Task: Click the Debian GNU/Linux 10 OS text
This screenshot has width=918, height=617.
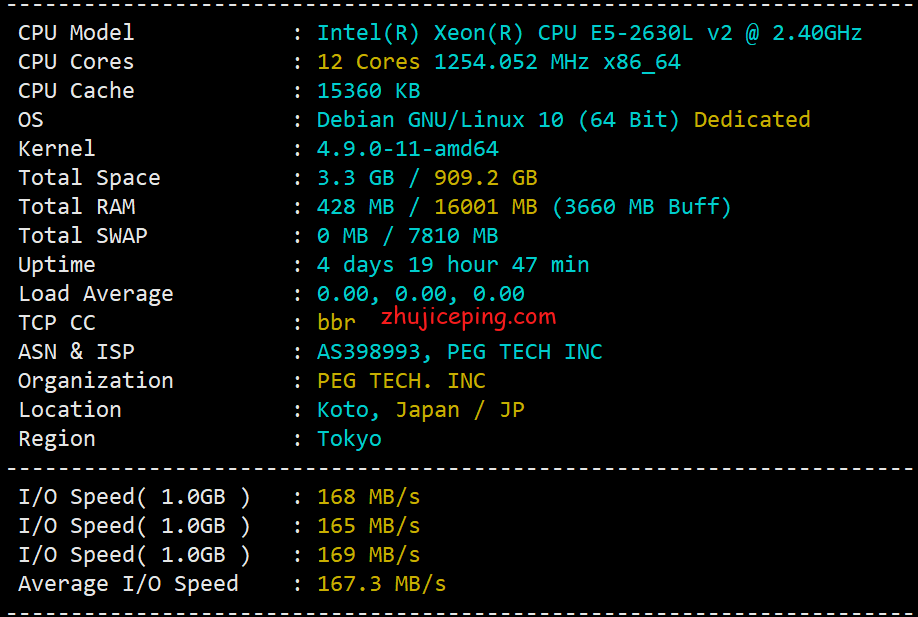Action: tap(497, 120)
